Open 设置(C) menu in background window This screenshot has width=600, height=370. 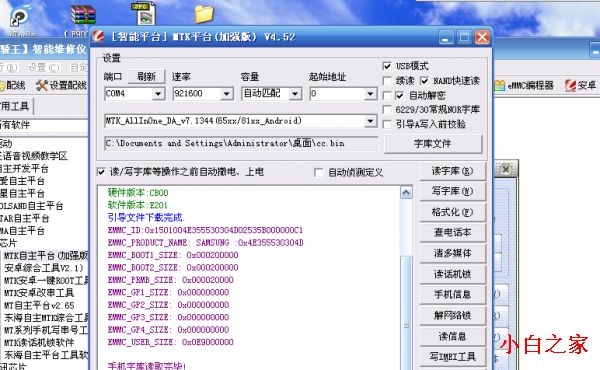click(44, 68)
